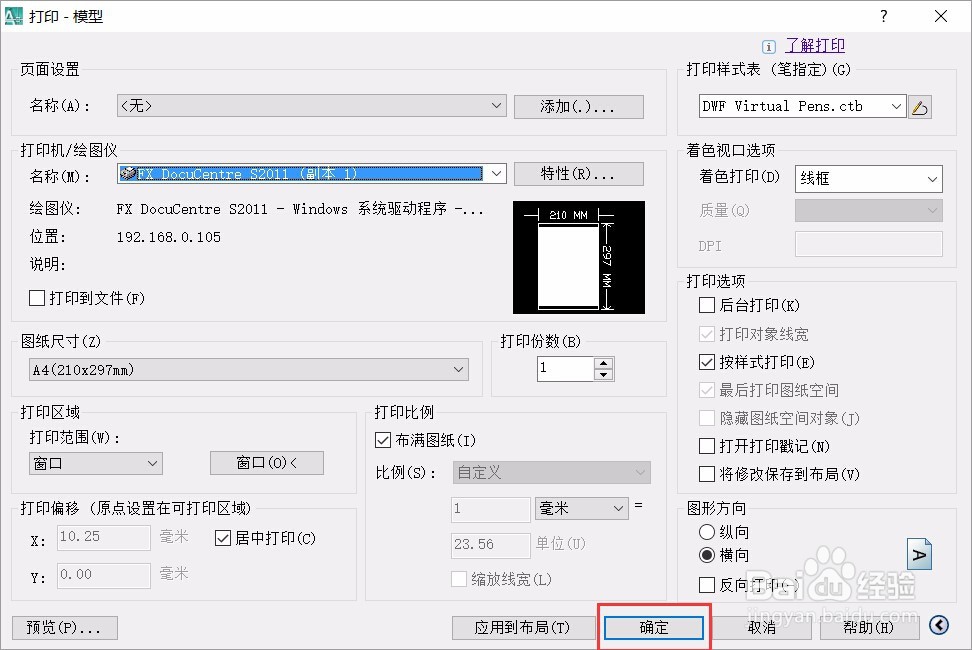The width and height of the screenshot is (972, 650).
Task: Increase print copies with up arrow
Action: coord(603,363)
